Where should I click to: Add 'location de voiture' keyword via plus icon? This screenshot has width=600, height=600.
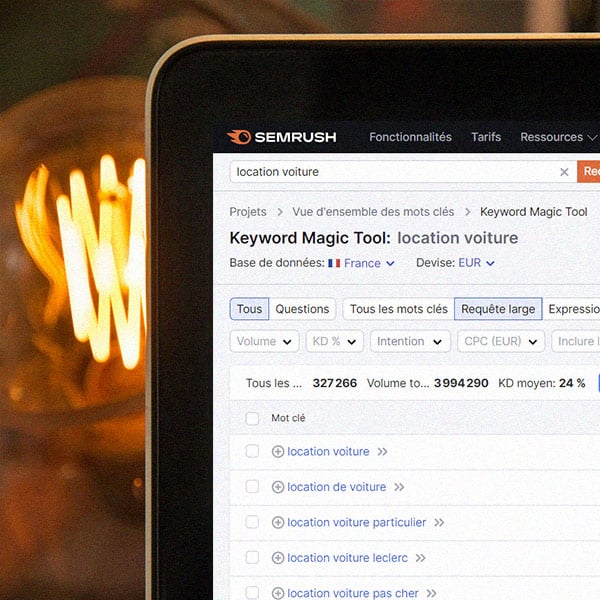[278, 487]
